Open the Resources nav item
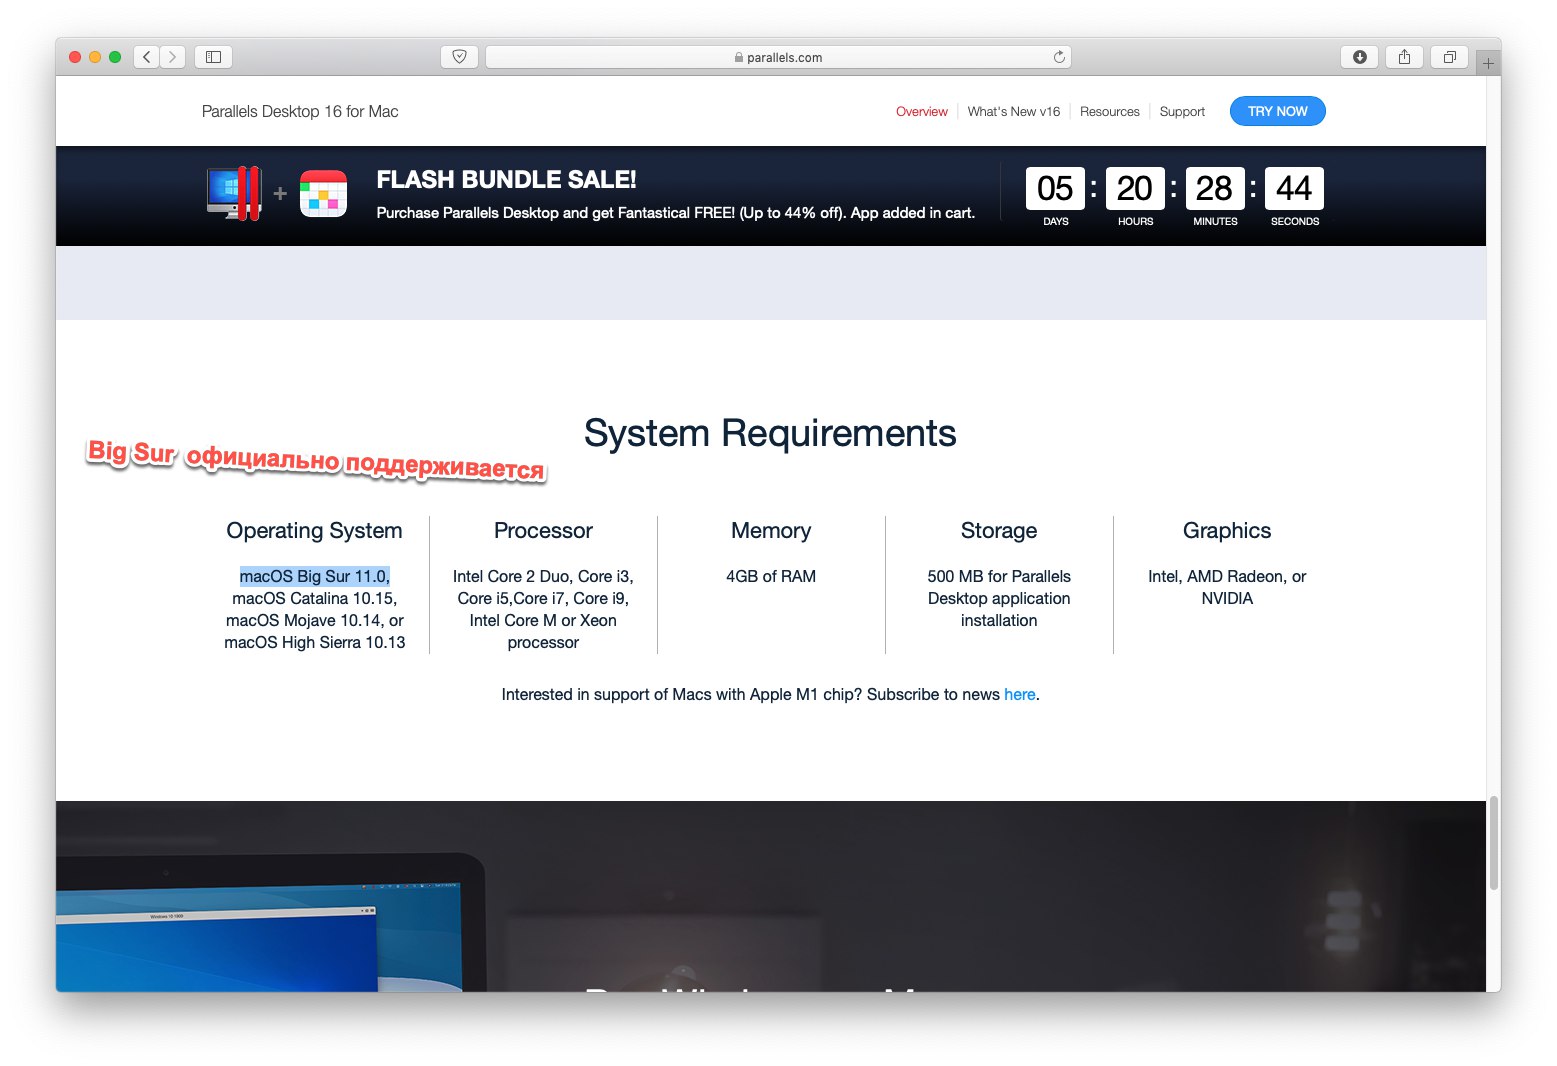 click(x=1109, y=112)
